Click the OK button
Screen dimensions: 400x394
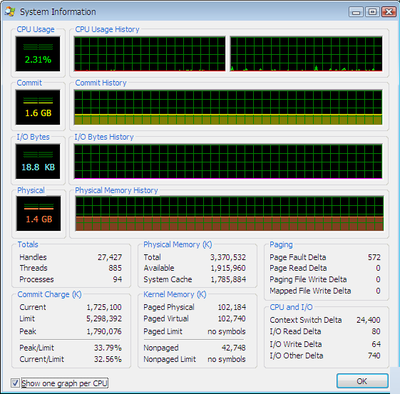point(362,381)
